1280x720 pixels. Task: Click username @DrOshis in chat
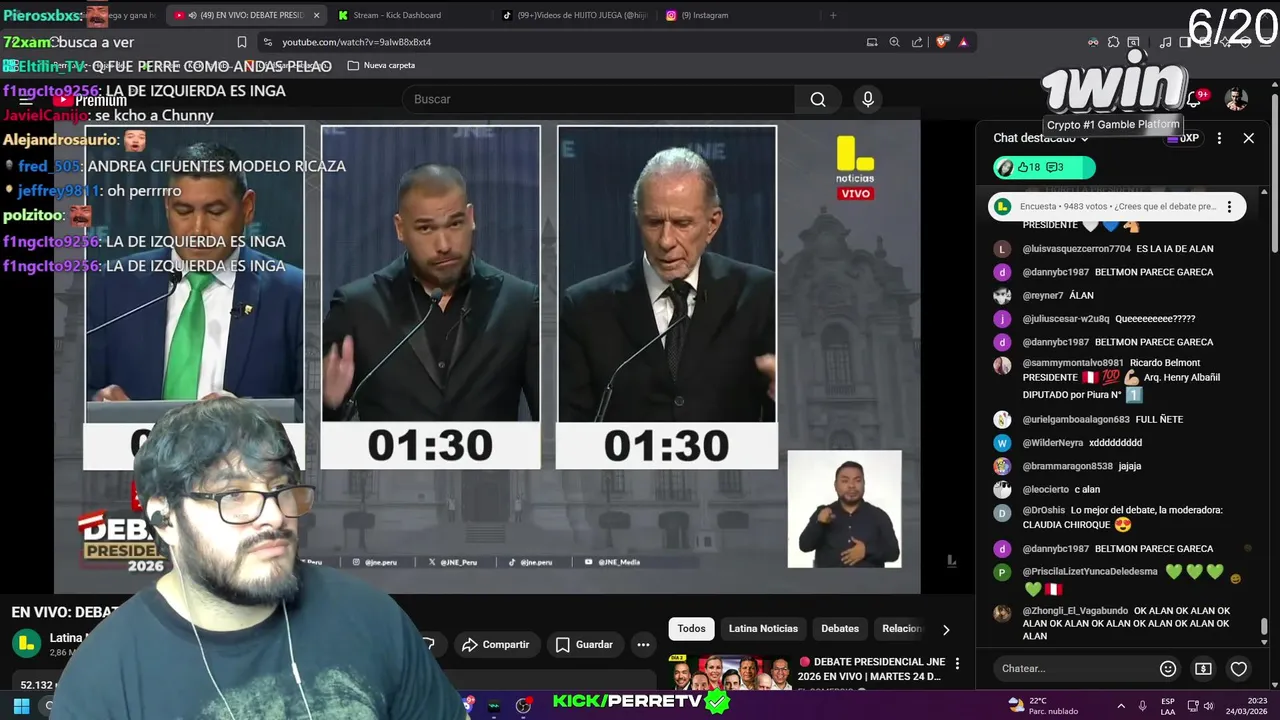click(x=1043, y=510)
